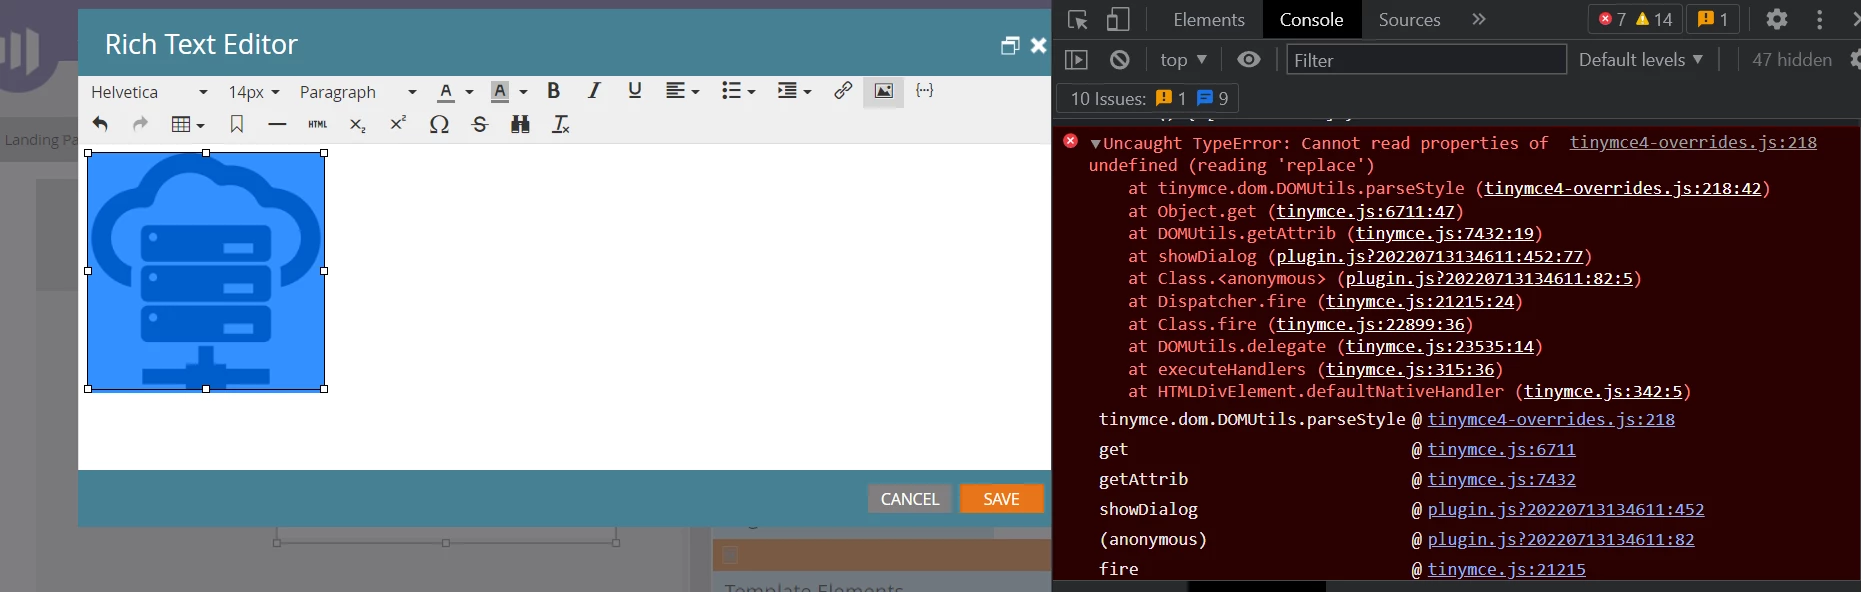This screenshot has width=1861, height=592.
Task: Open the 10 Issues summary button
Action: (1148, 98)
